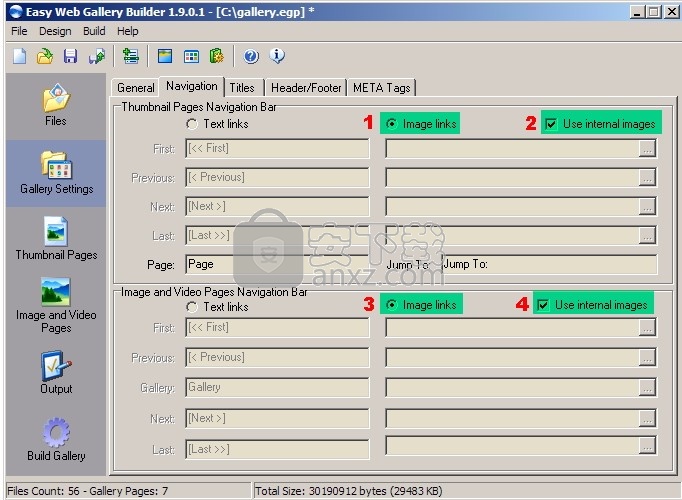Browse image for image pages Gallery link
This screenshot has height=500, width=682.
(x=647, y=387)
